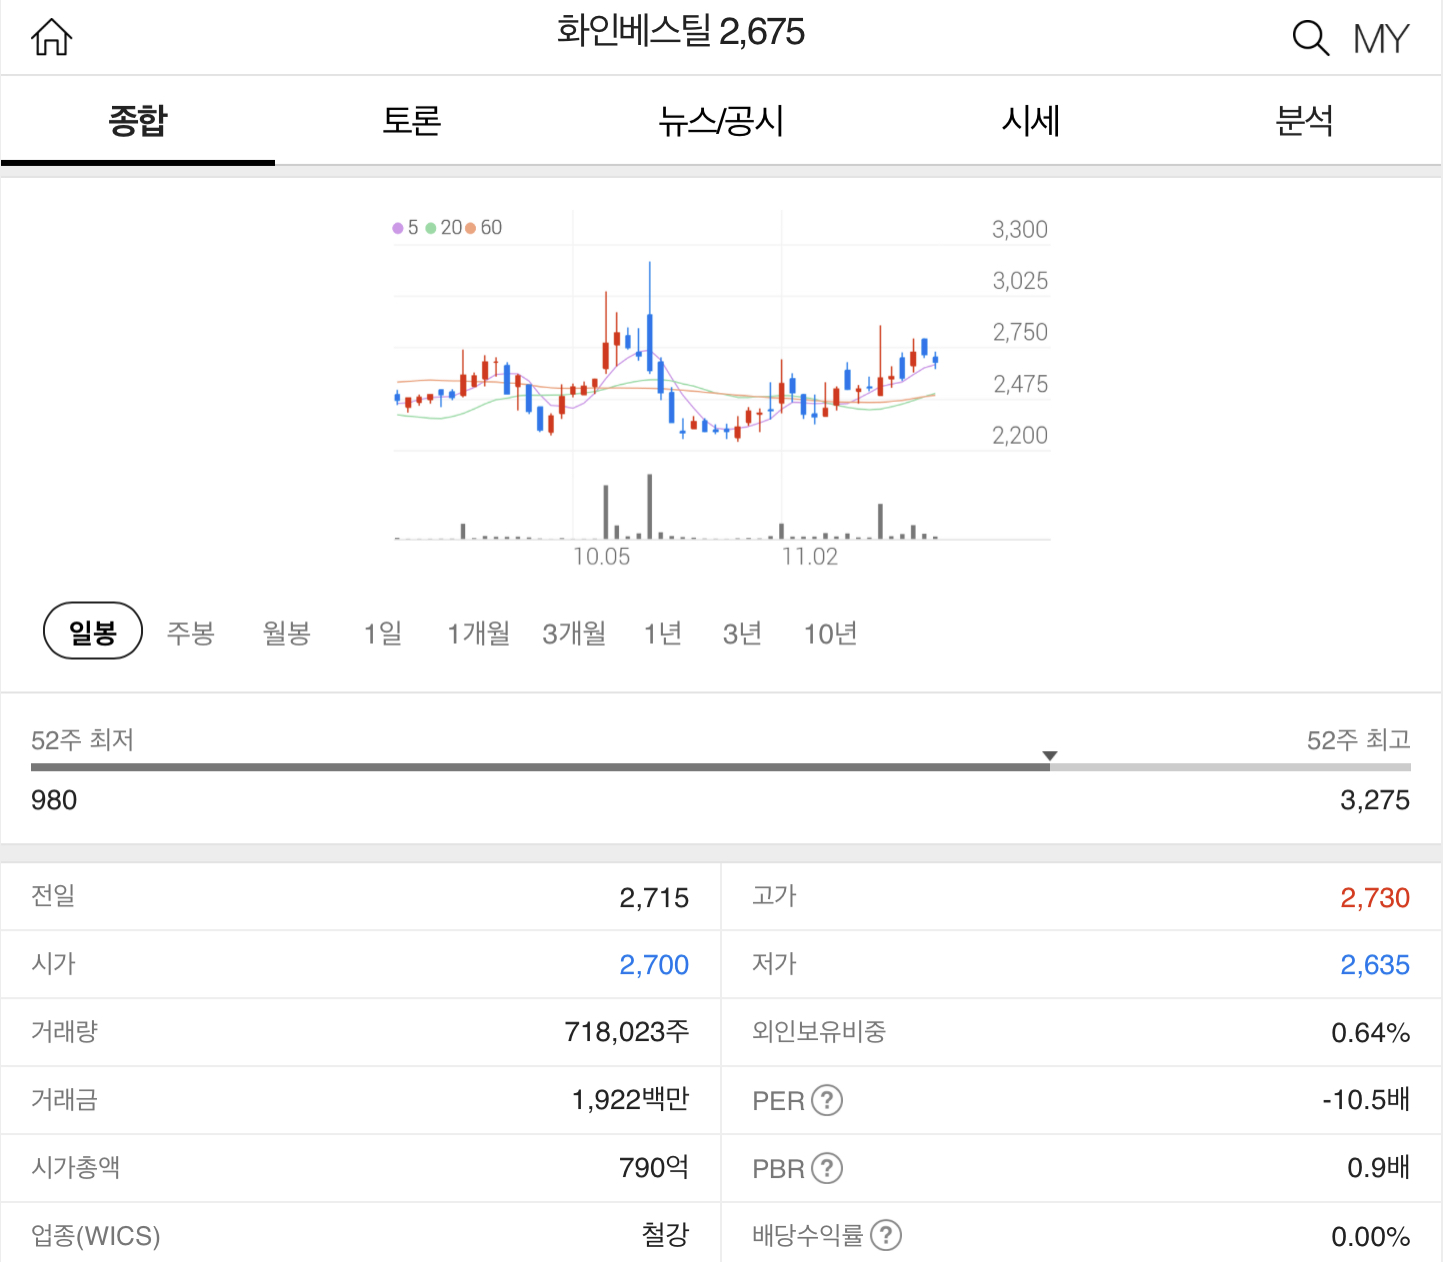Select the 종합 tab

138,121
